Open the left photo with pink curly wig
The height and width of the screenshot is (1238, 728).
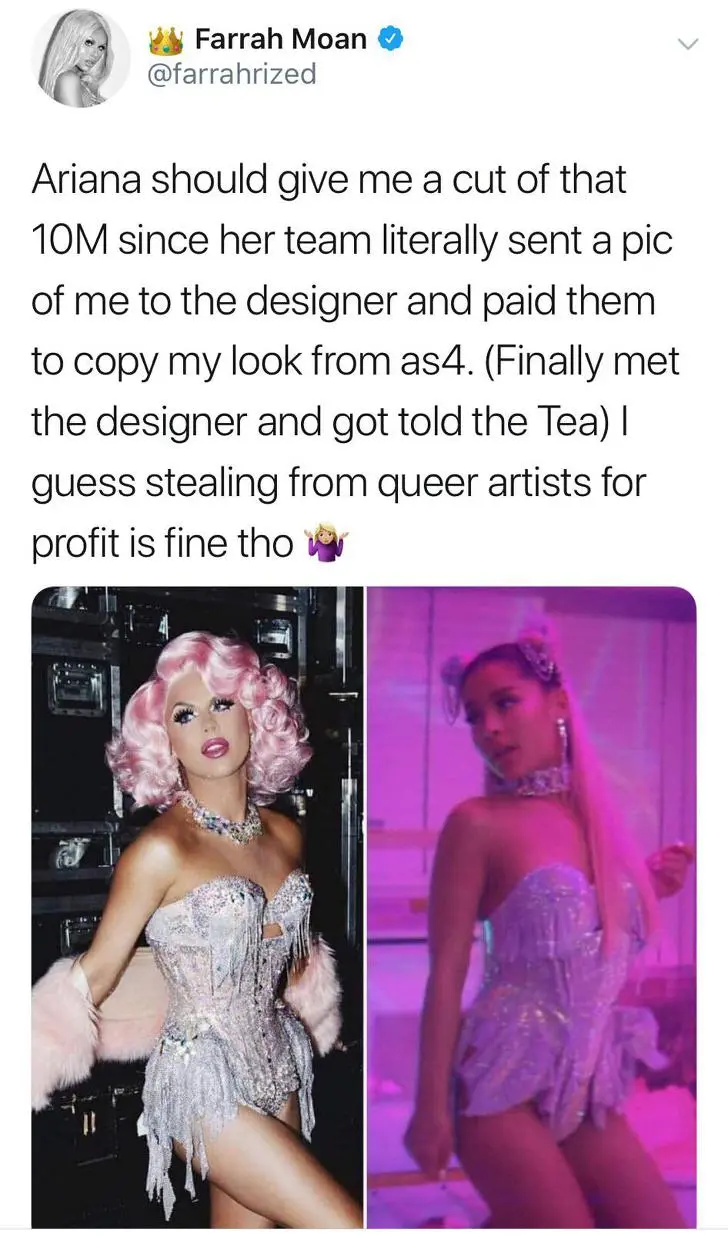pyautogui.click(x=197, y=906)
